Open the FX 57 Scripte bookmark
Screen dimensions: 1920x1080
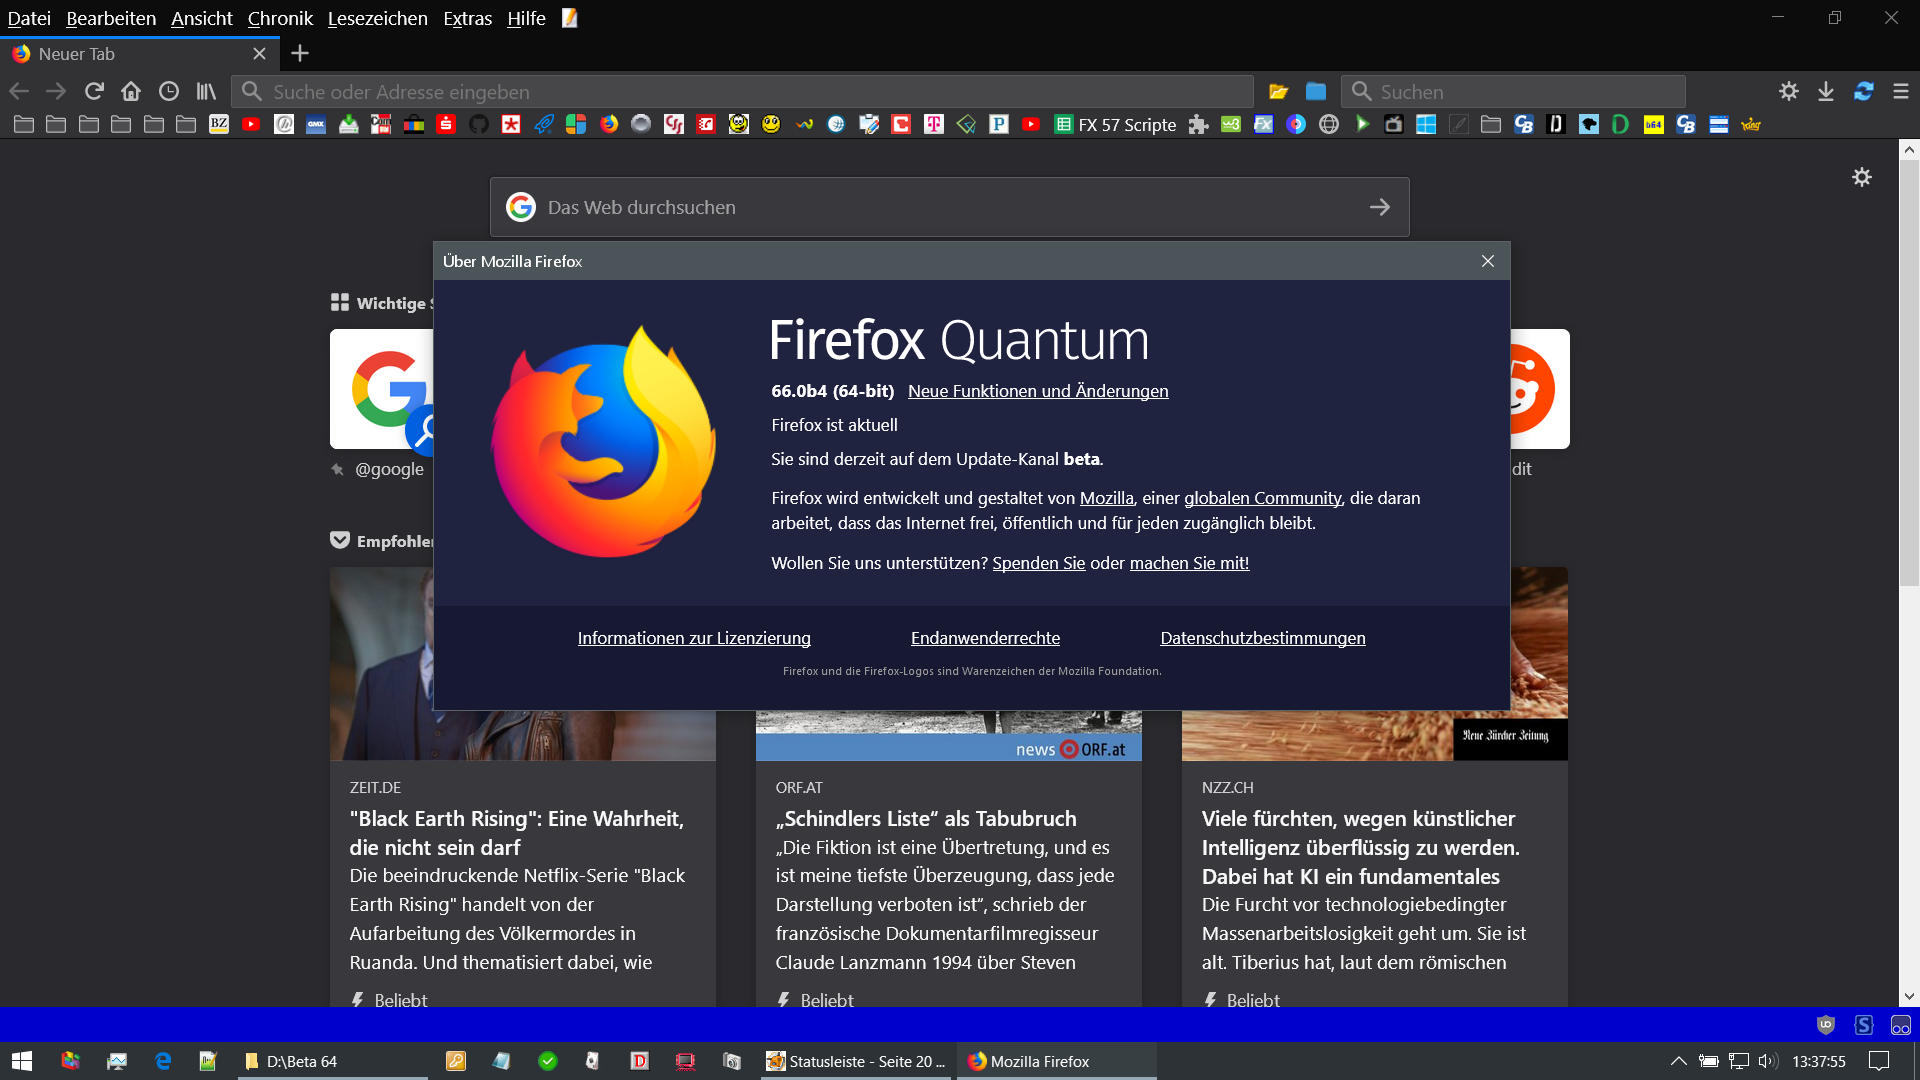coord(1115,124)
